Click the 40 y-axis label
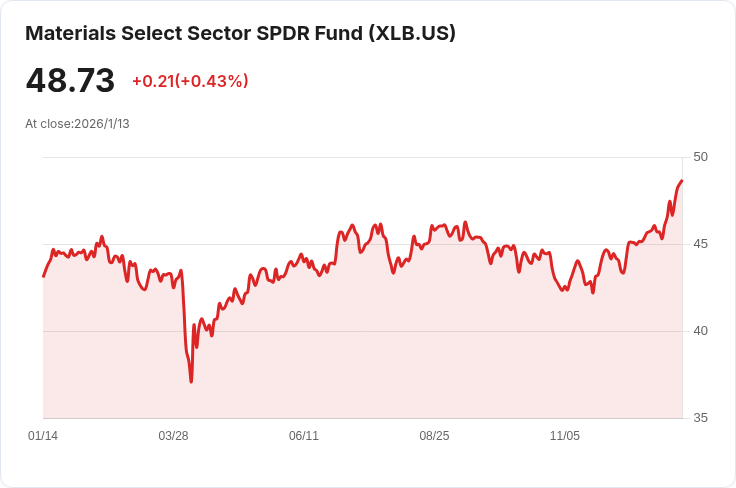 point(700,331)
